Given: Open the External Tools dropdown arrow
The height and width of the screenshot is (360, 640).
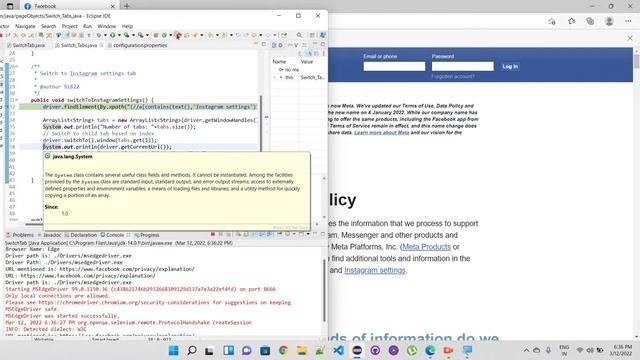Looking at the screenshot, I should pyautogui.click(x=147, y=36).
